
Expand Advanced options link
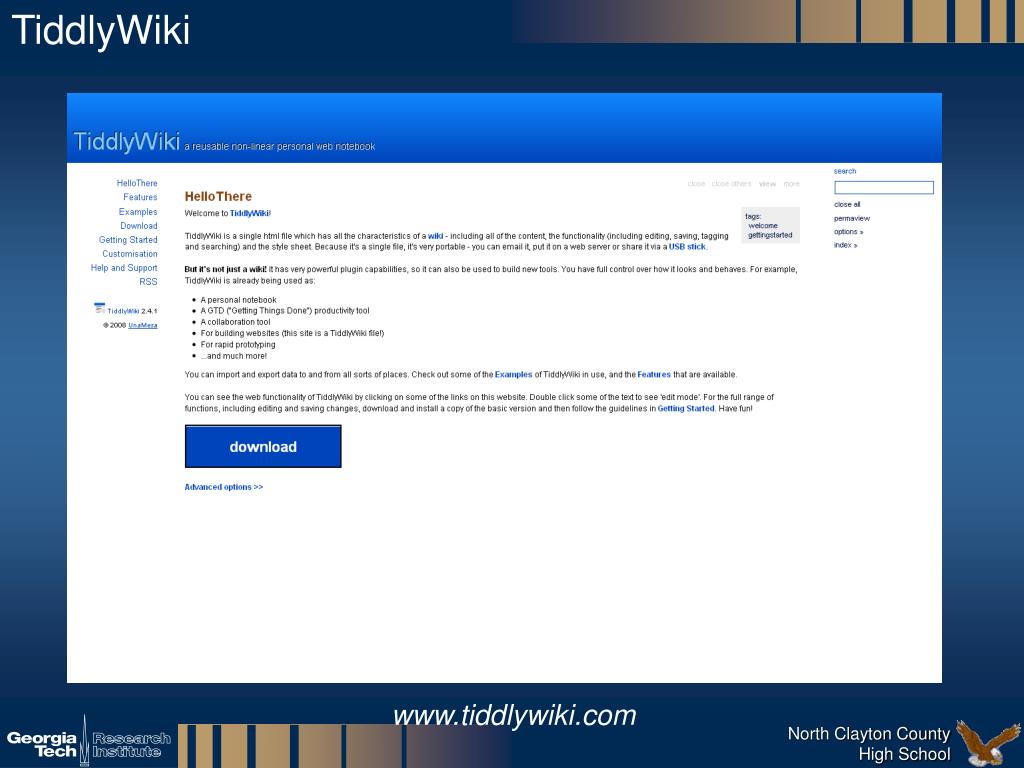click(x=224, y=487)
